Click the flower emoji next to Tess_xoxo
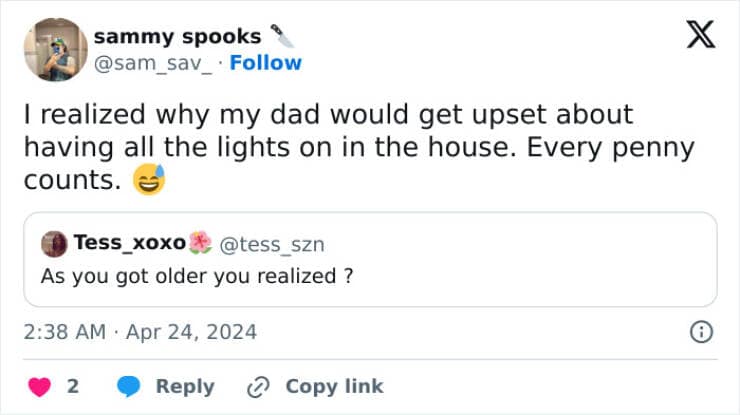This screenshot has height=415, width=740. click(200, 243)
